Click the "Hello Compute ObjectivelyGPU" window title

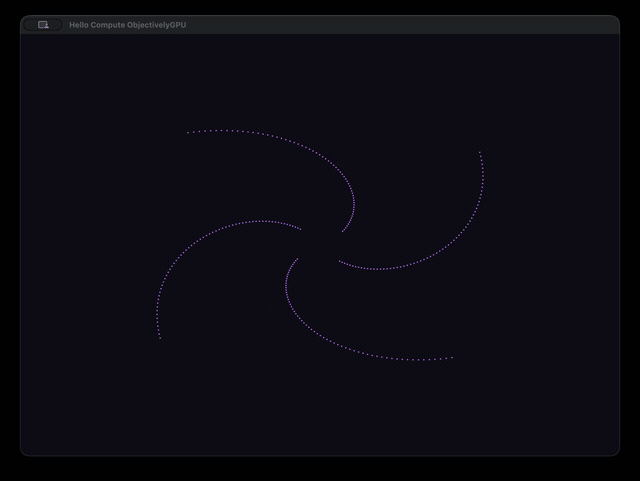pyautogui.click(x=127, y=25)
